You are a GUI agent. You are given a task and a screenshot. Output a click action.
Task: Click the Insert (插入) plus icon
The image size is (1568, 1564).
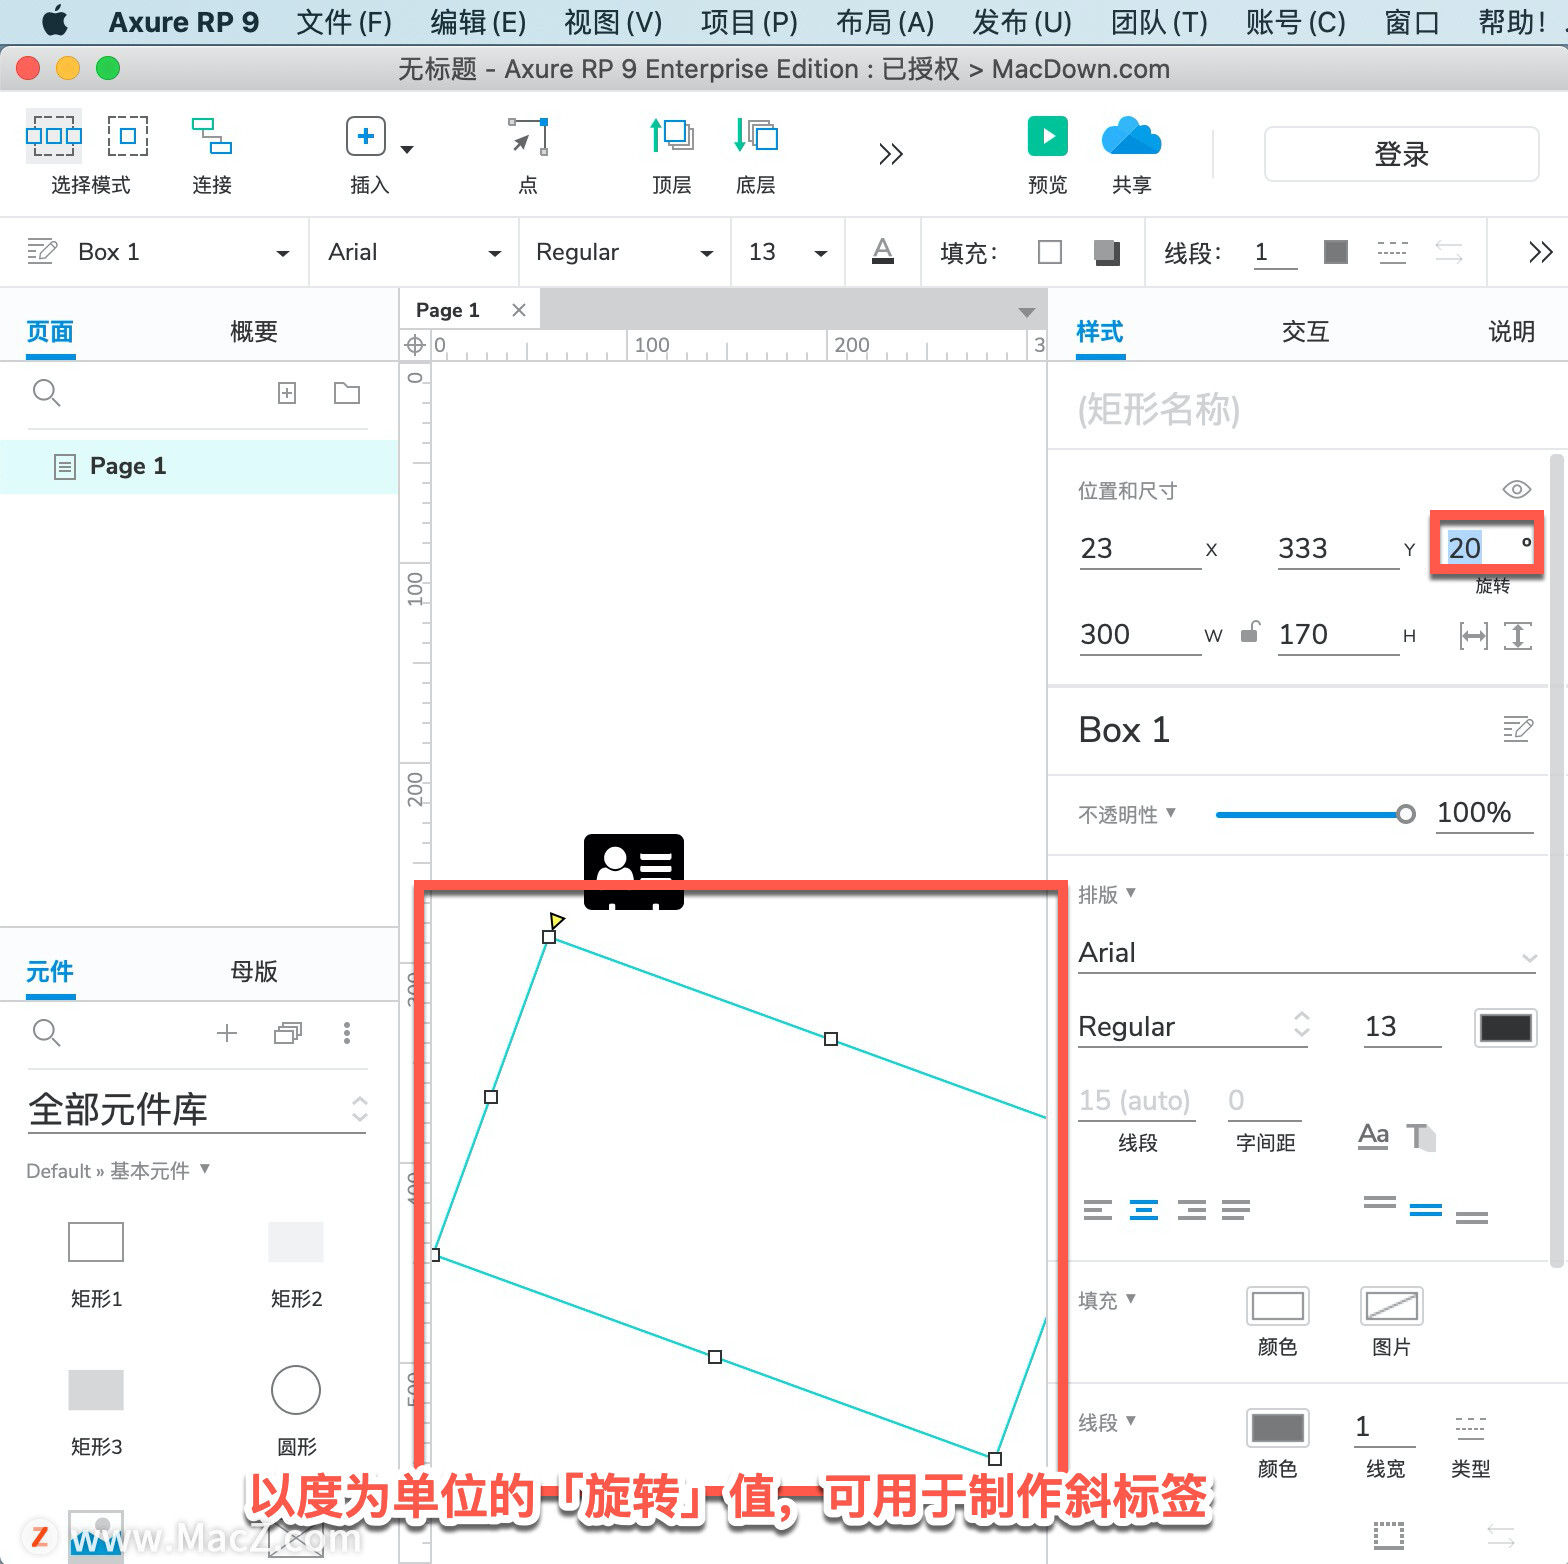(366, 136)
